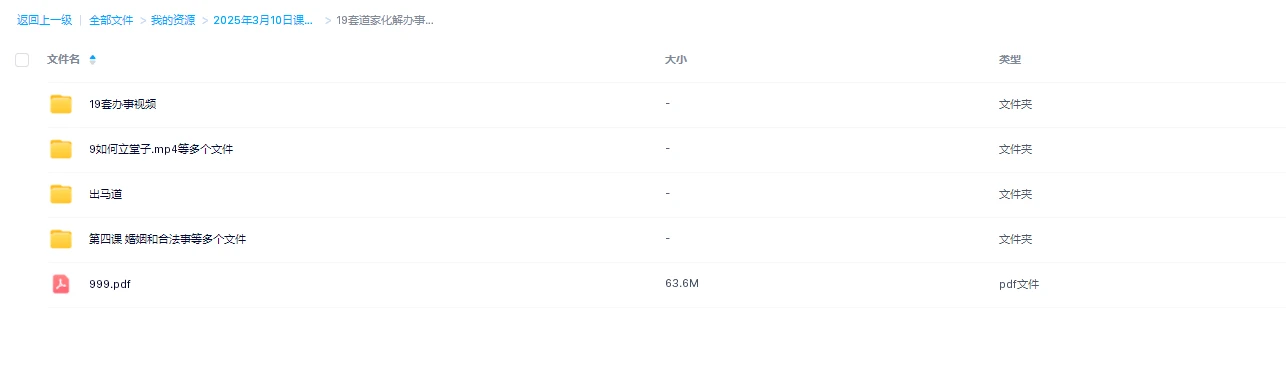Click the 文件名 column header

pos(63,60)
